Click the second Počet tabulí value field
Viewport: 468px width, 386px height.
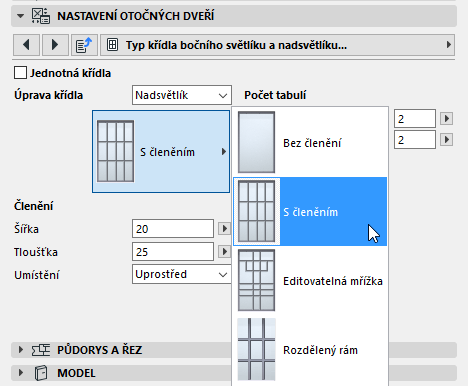click(415, 140)
